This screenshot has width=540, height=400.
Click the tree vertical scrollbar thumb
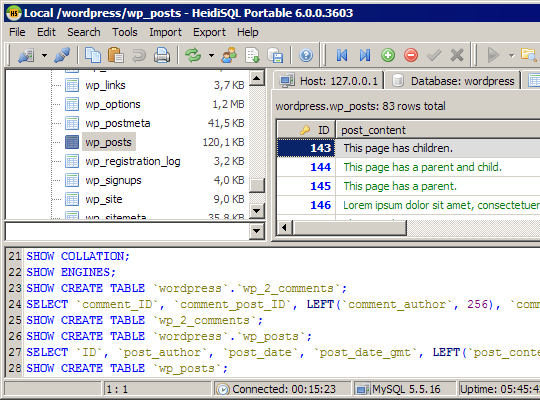point(257,185)
